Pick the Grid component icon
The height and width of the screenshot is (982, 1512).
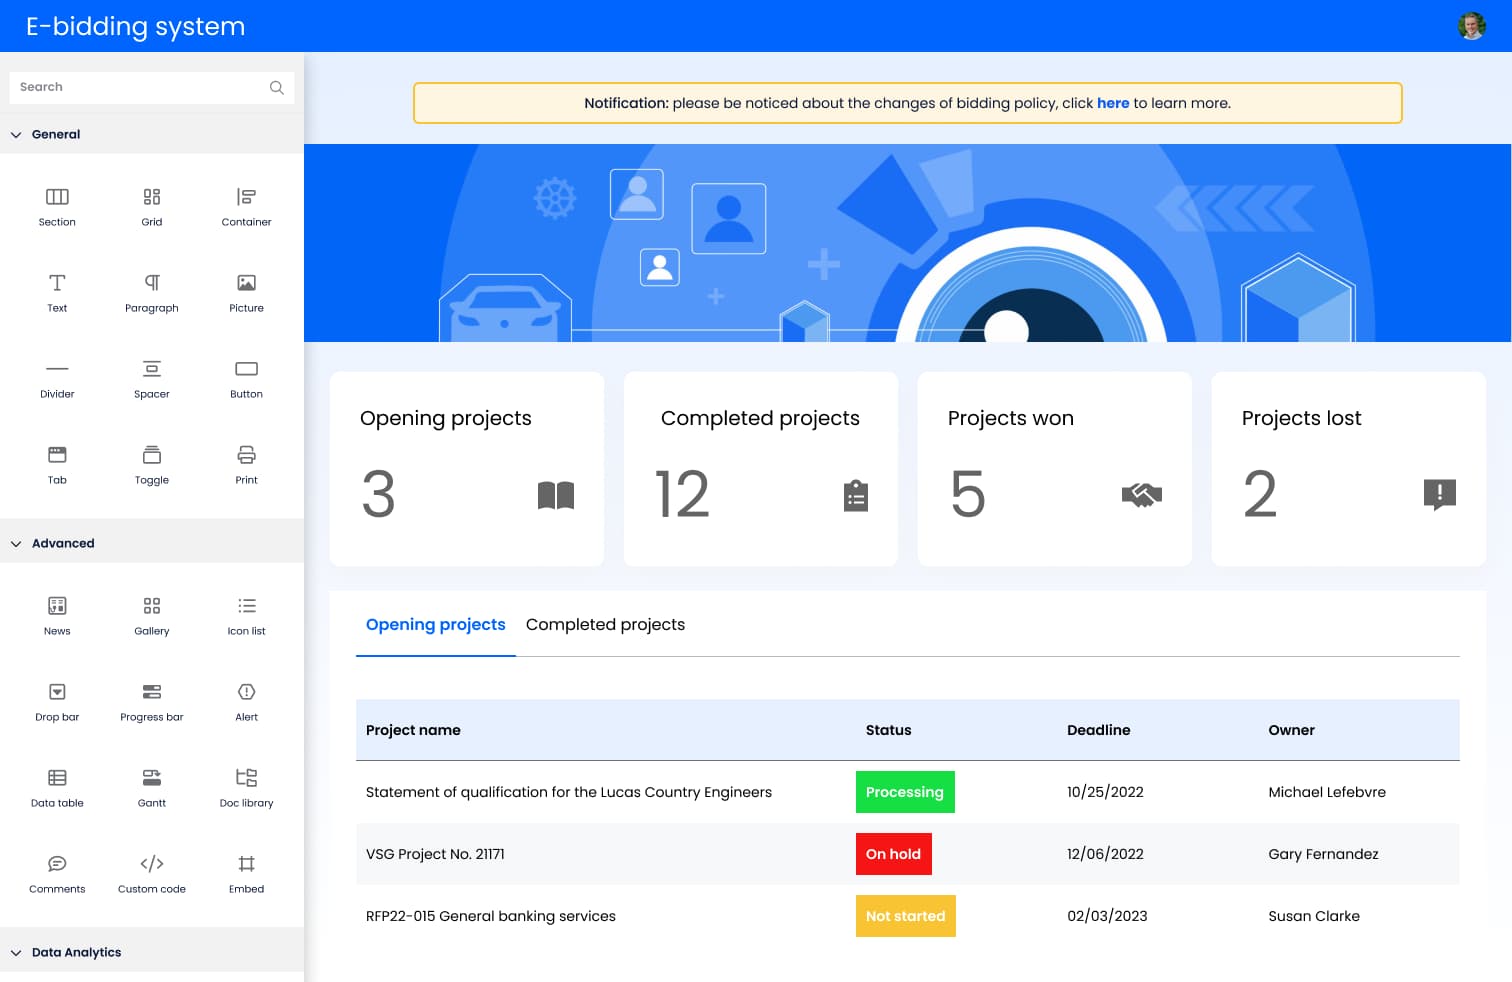tap(151, 198)
